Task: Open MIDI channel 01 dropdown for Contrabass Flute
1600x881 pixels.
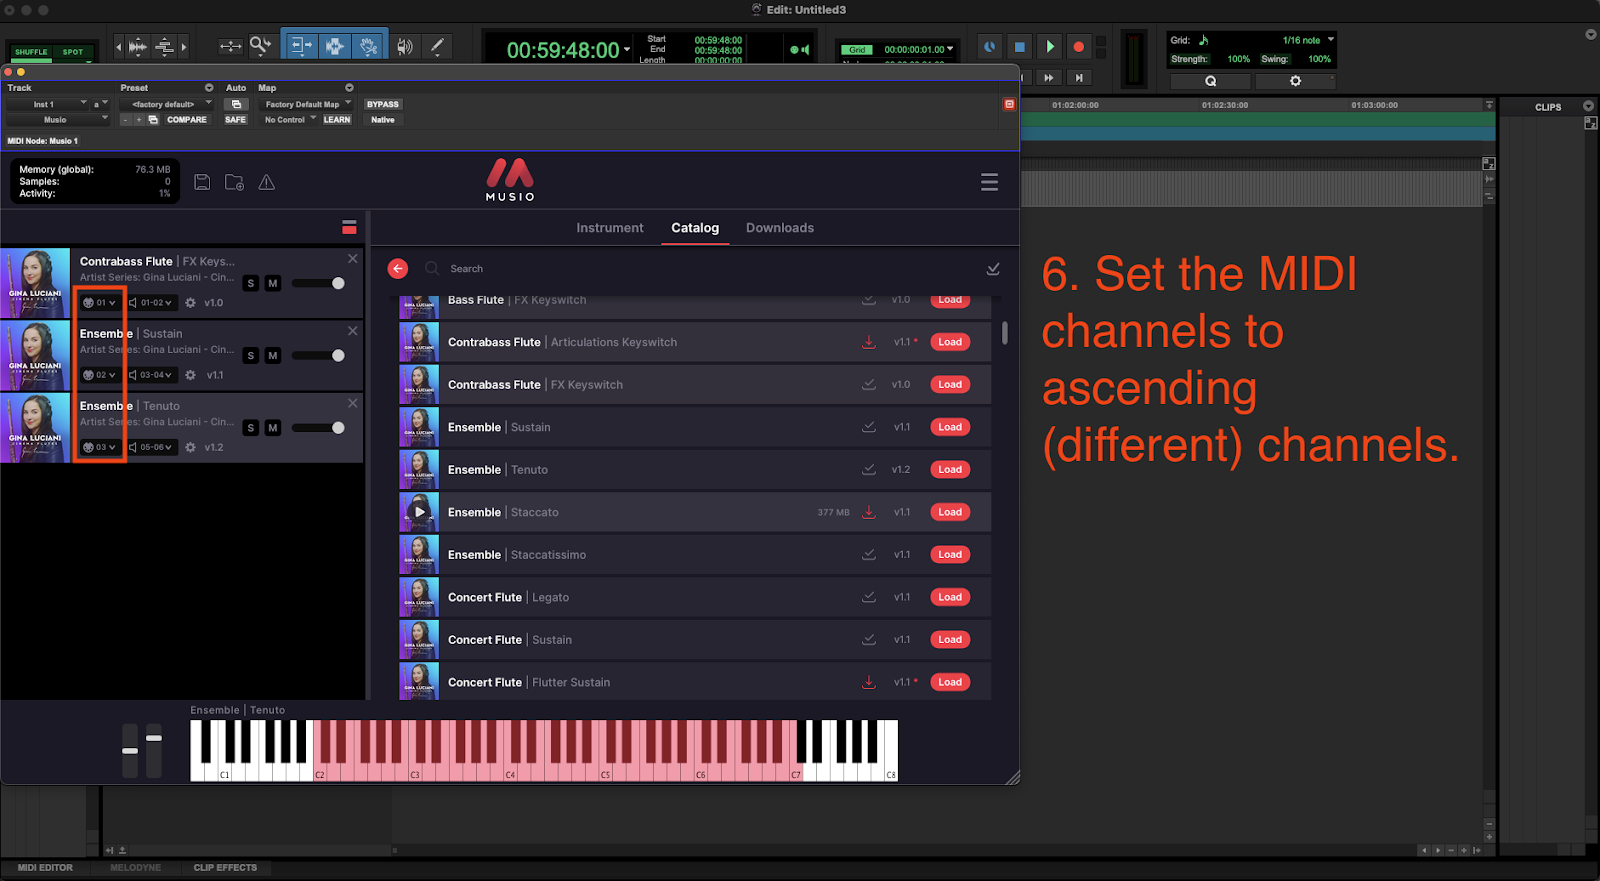Action: (100, 302)
